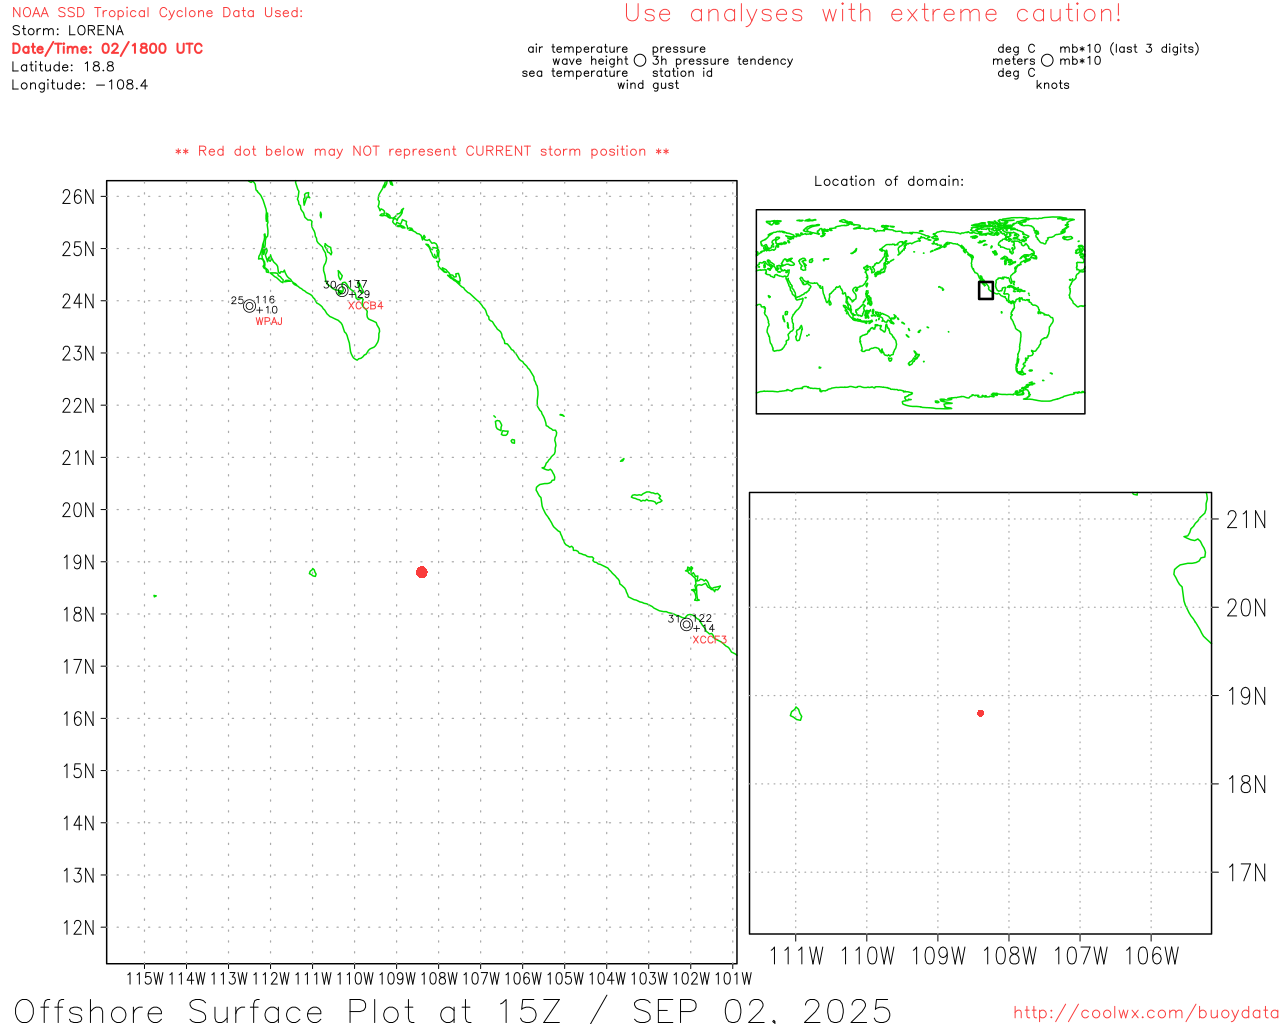This screenshot has width=1280, height=1024.
Task: Click the '122' pressure value near XCCF3
Action: pyautogui.click(x=703, y=618)
